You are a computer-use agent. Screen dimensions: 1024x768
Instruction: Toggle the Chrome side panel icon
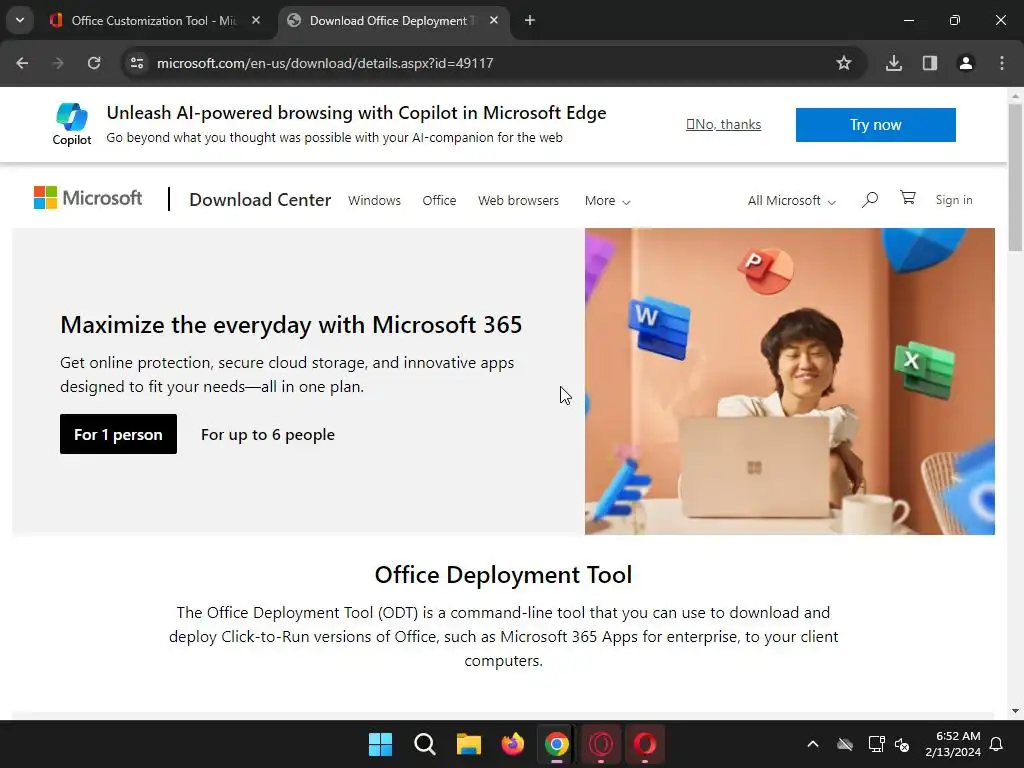click(x=930, y=63)
